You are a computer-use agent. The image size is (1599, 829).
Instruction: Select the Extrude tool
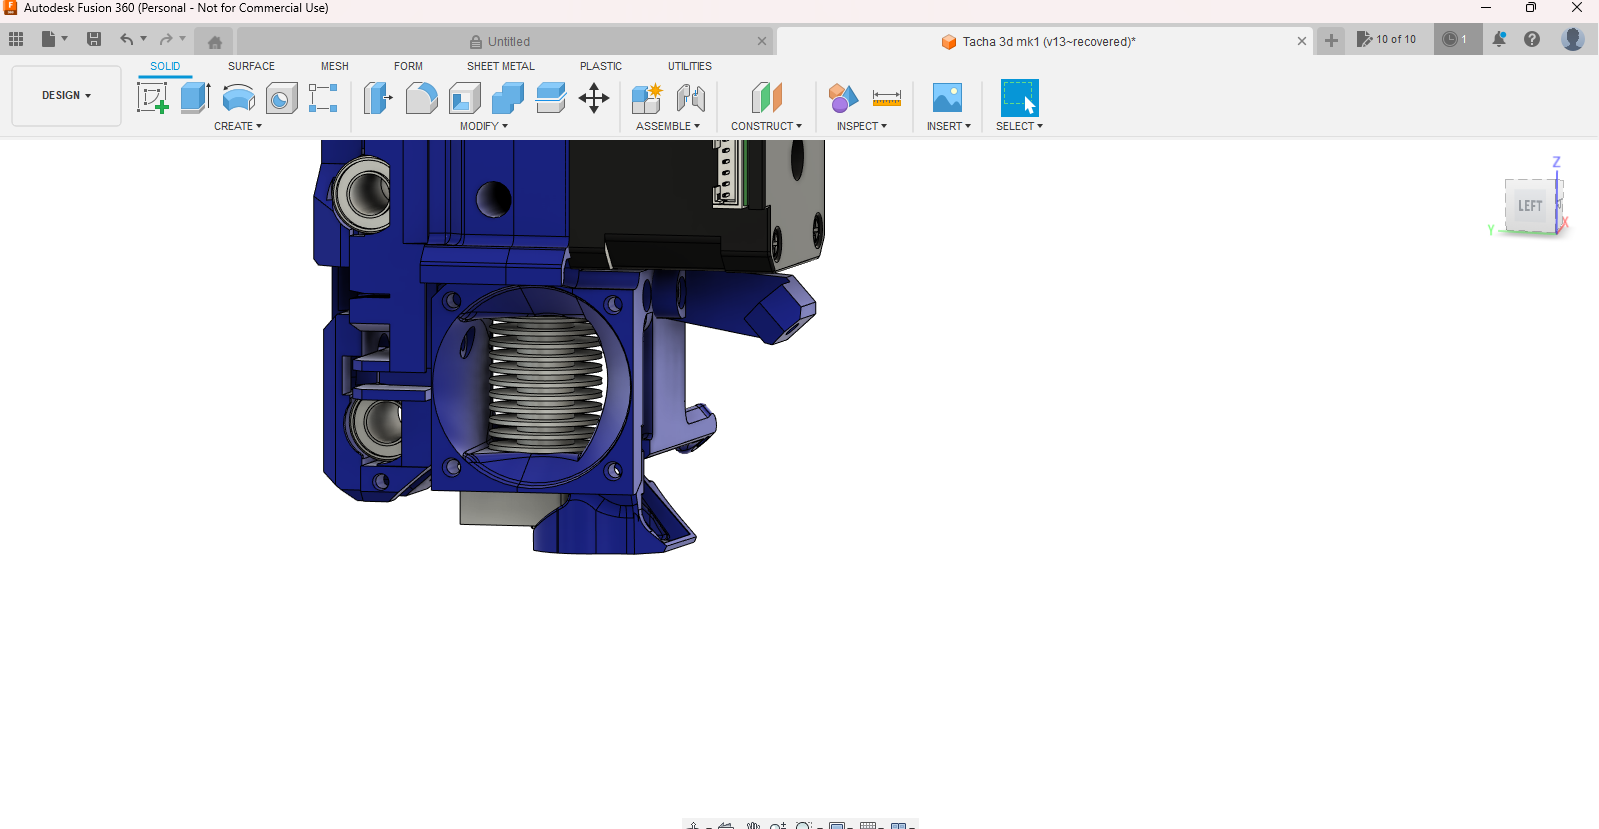click(x=196, y=98)
